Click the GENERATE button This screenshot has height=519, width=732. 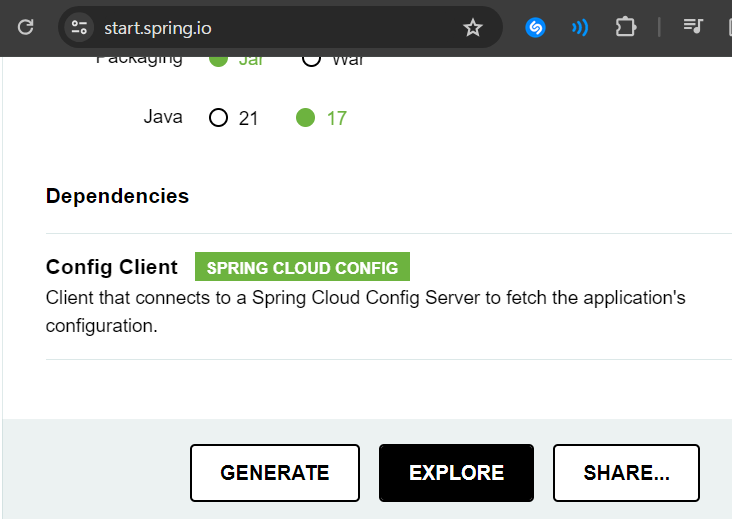[x=274, y=473]
